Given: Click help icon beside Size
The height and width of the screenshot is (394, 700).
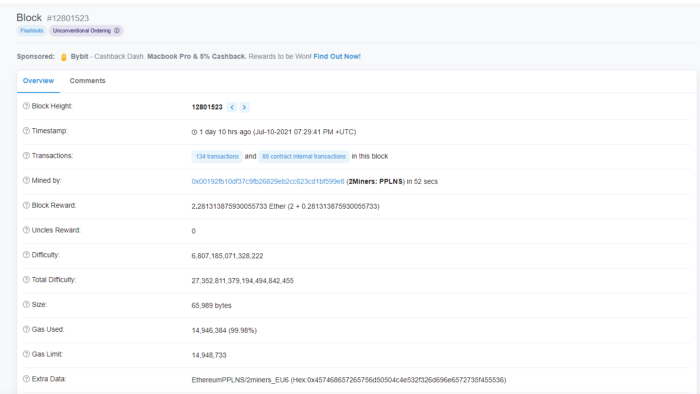Looking at the screenshot, I should click(x=26, y=304).
